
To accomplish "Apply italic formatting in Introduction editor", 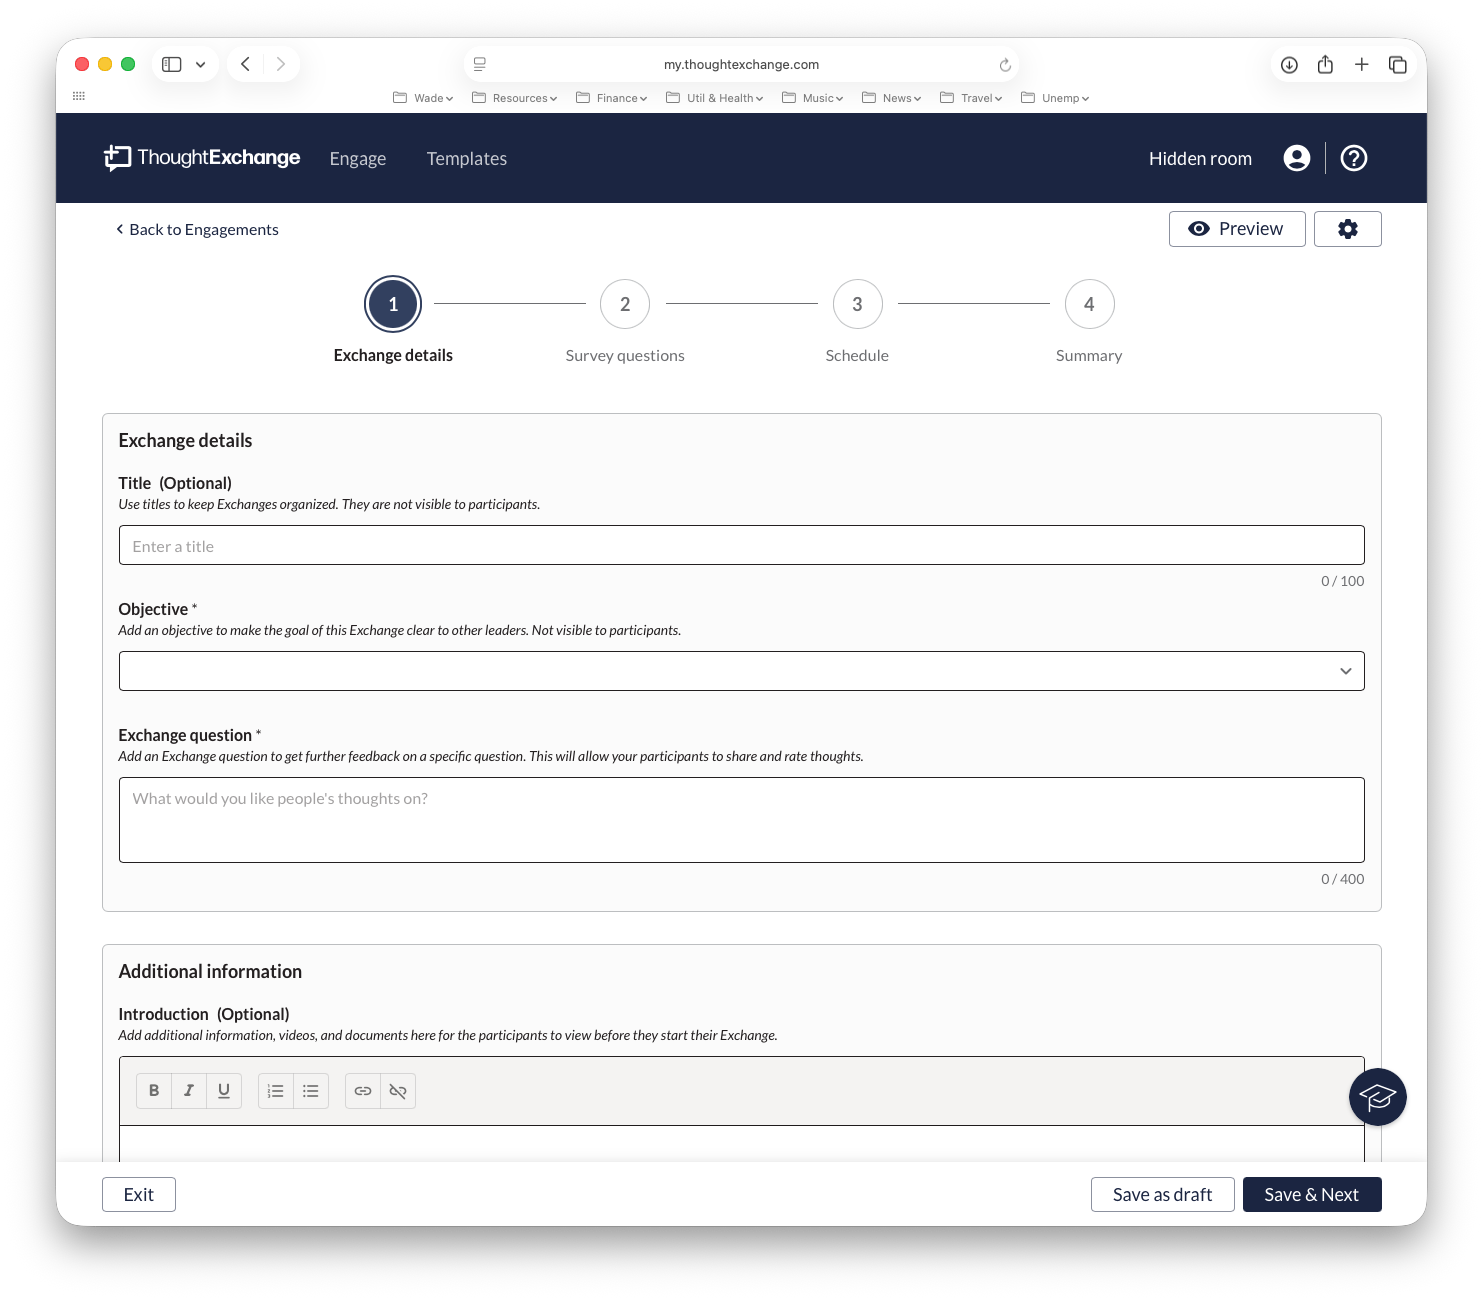I will coord(189,1091).
